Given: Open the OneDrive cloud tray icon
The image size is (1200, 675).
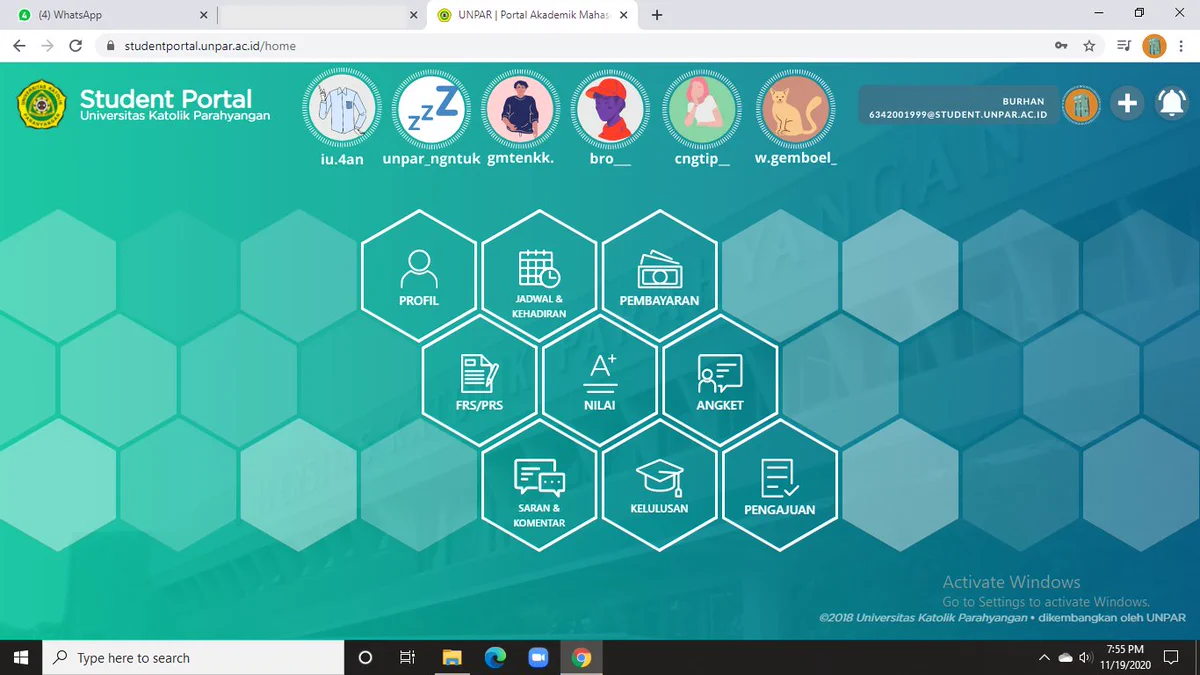Looking at the screenshot, I should point(1065,658).
